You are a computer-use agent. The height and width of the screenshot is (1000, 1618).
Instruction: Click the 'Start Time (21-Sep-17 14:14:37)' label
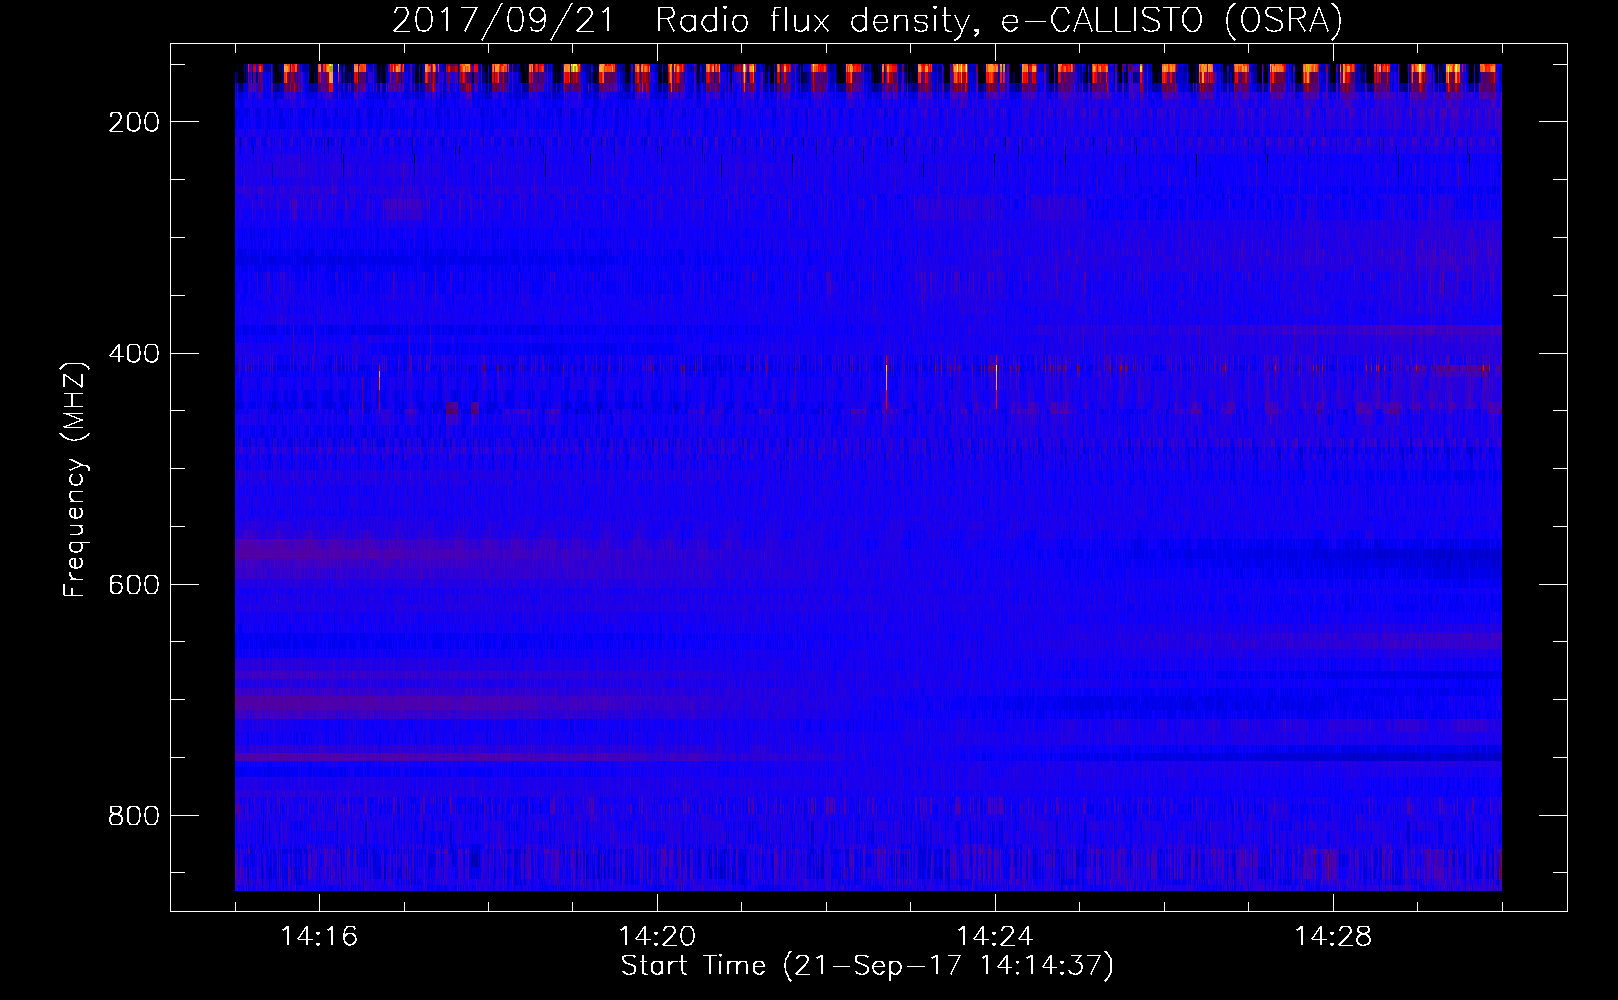[x=867, y=966]
